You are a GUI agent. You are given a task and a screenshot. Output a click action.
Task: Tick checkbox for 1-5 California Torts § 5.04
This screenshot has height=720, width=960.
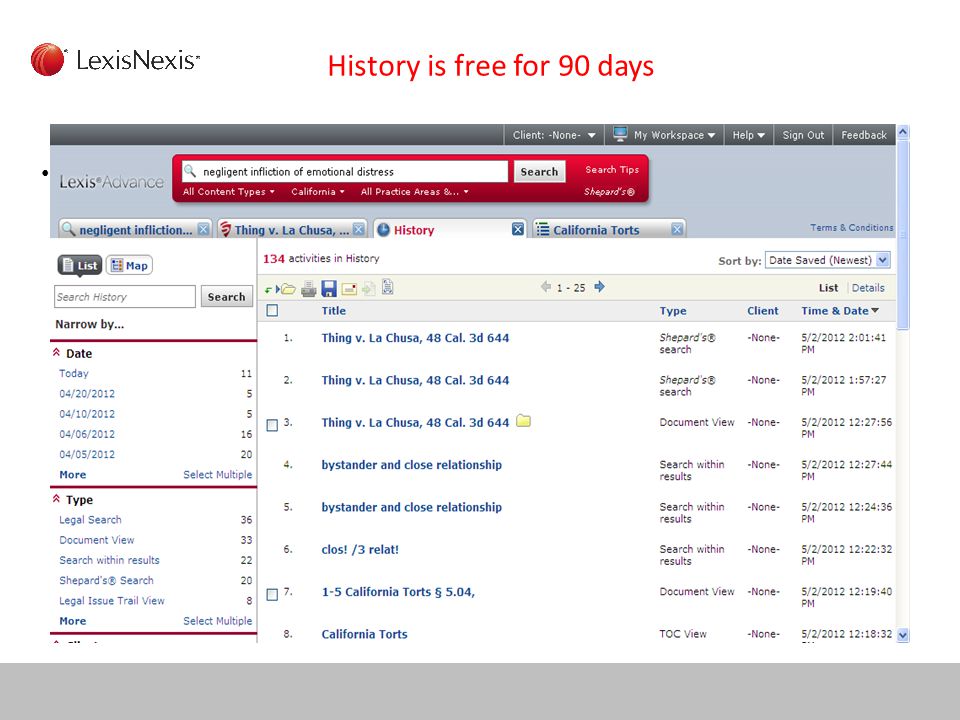272,594
